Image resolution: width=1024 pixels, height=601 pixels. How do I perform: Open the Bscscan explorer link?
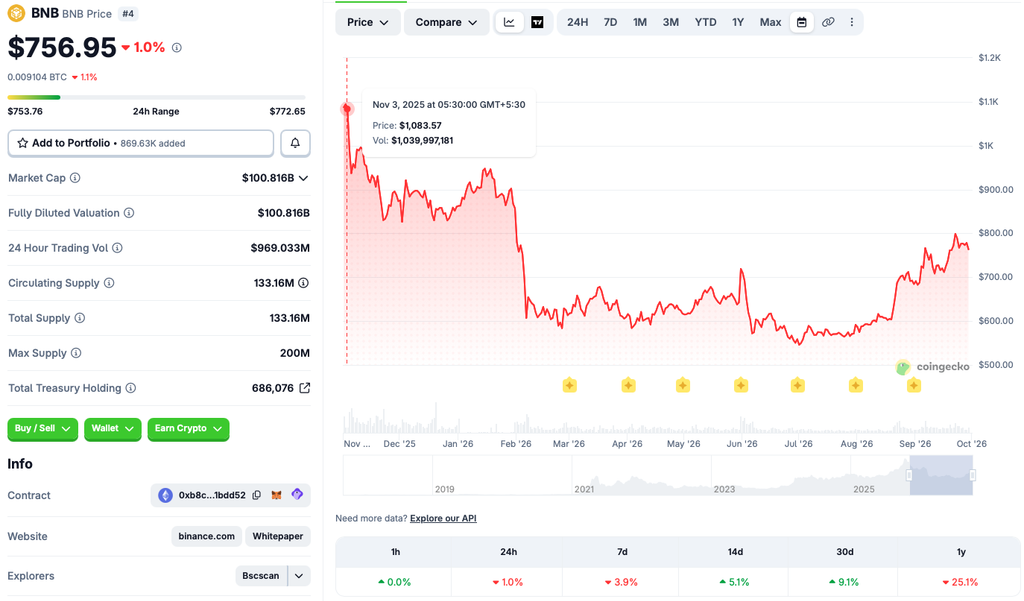261,576
